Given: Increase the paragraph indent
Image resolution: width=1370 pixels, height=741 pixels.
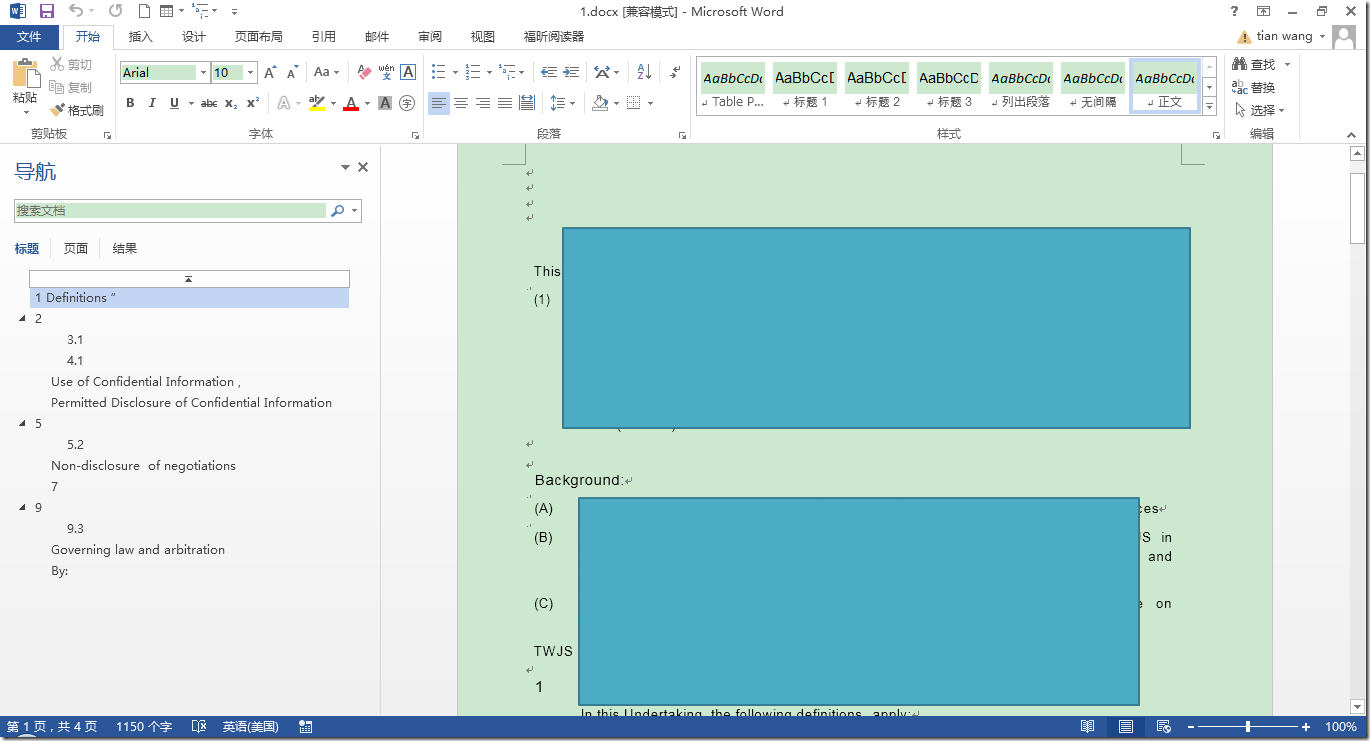Looking at the screenshot, I should 571,72.
